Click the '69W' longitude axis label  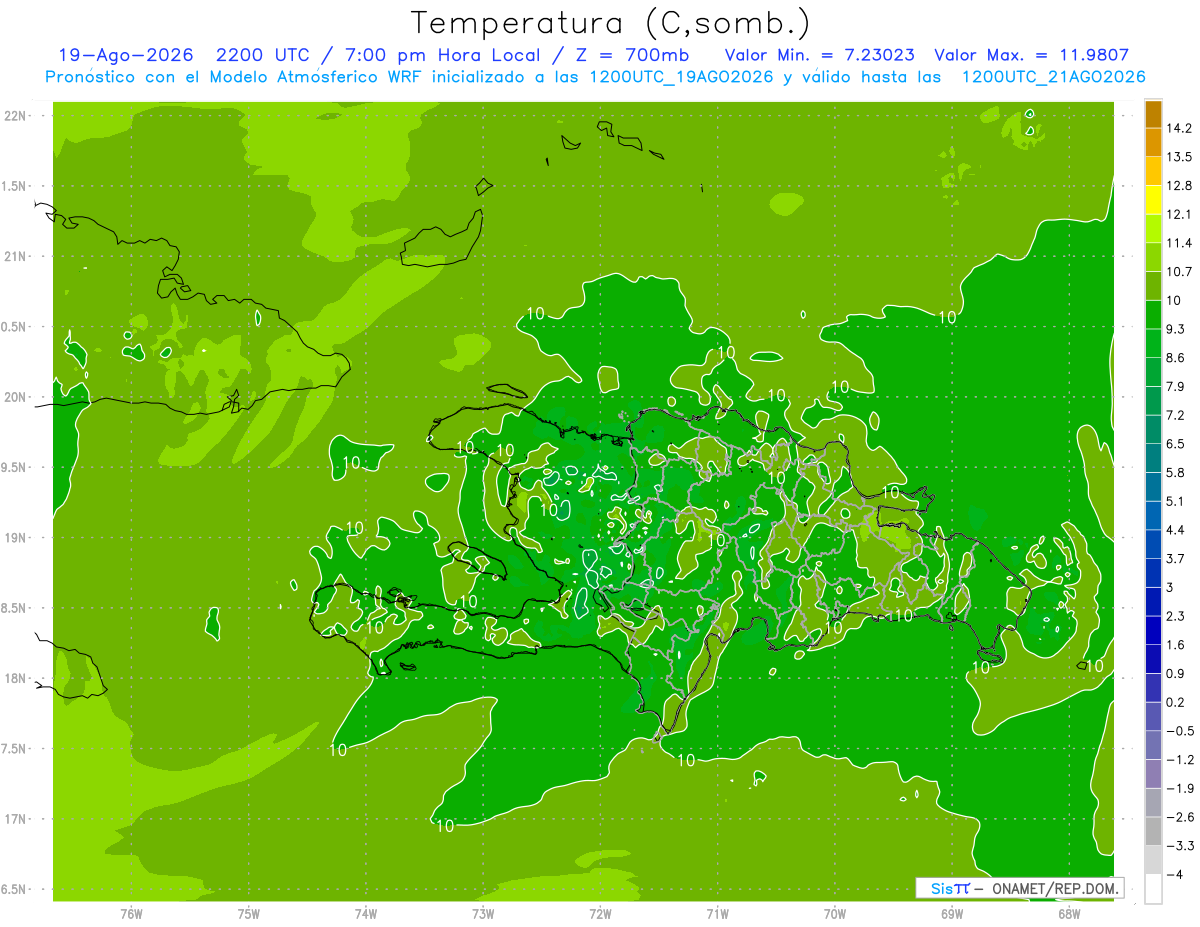point(952,914)
